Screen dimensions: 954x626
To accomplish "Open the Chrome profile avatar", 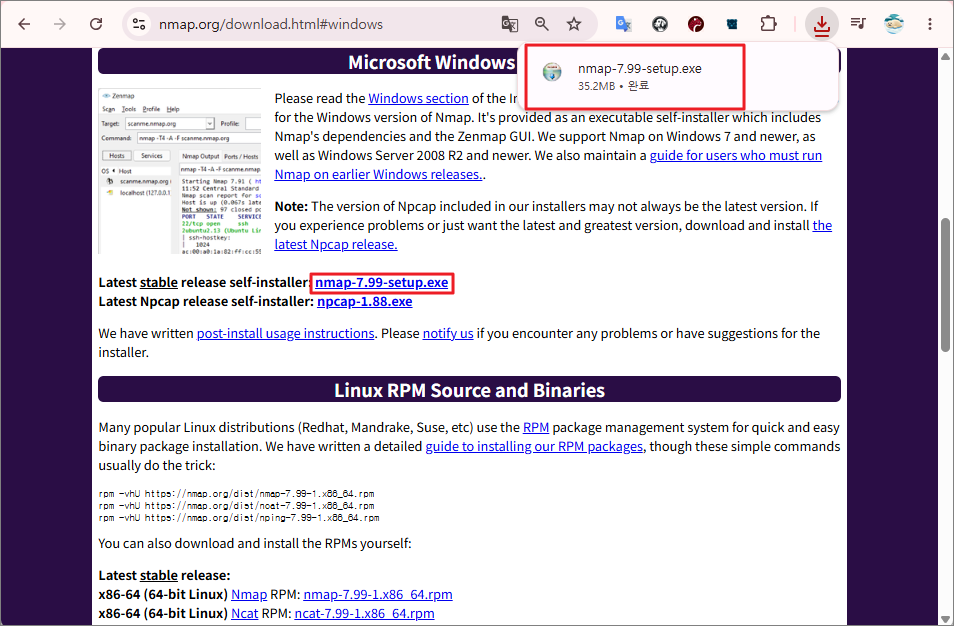I will [894, 24].
